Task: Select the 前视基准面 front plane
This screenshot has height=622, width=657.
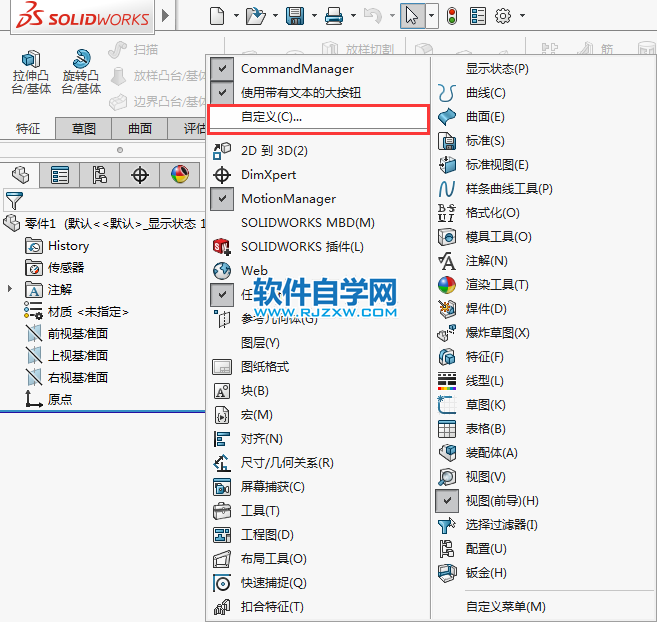Action: pos(67,334)
